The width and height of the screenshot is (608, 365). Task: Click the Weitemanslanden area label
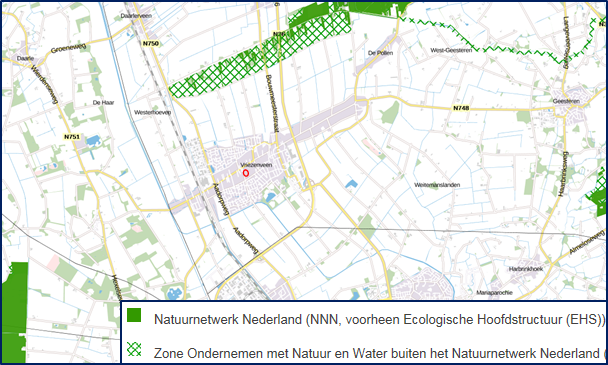point(437,185)
